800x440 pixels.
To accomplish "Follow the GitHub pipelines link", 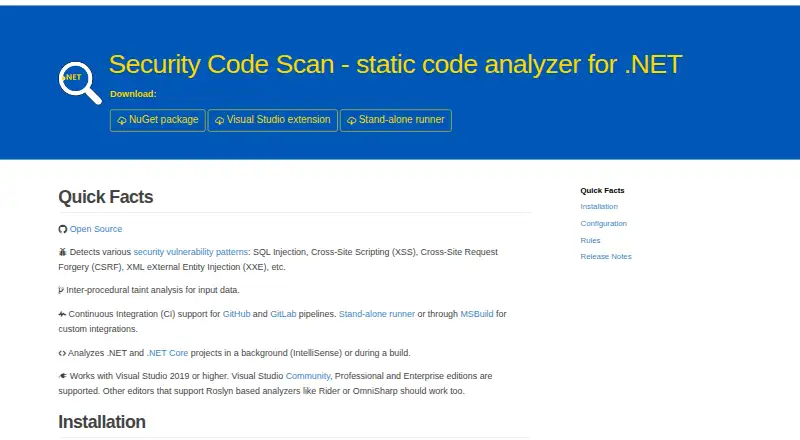I will point(236,314).
